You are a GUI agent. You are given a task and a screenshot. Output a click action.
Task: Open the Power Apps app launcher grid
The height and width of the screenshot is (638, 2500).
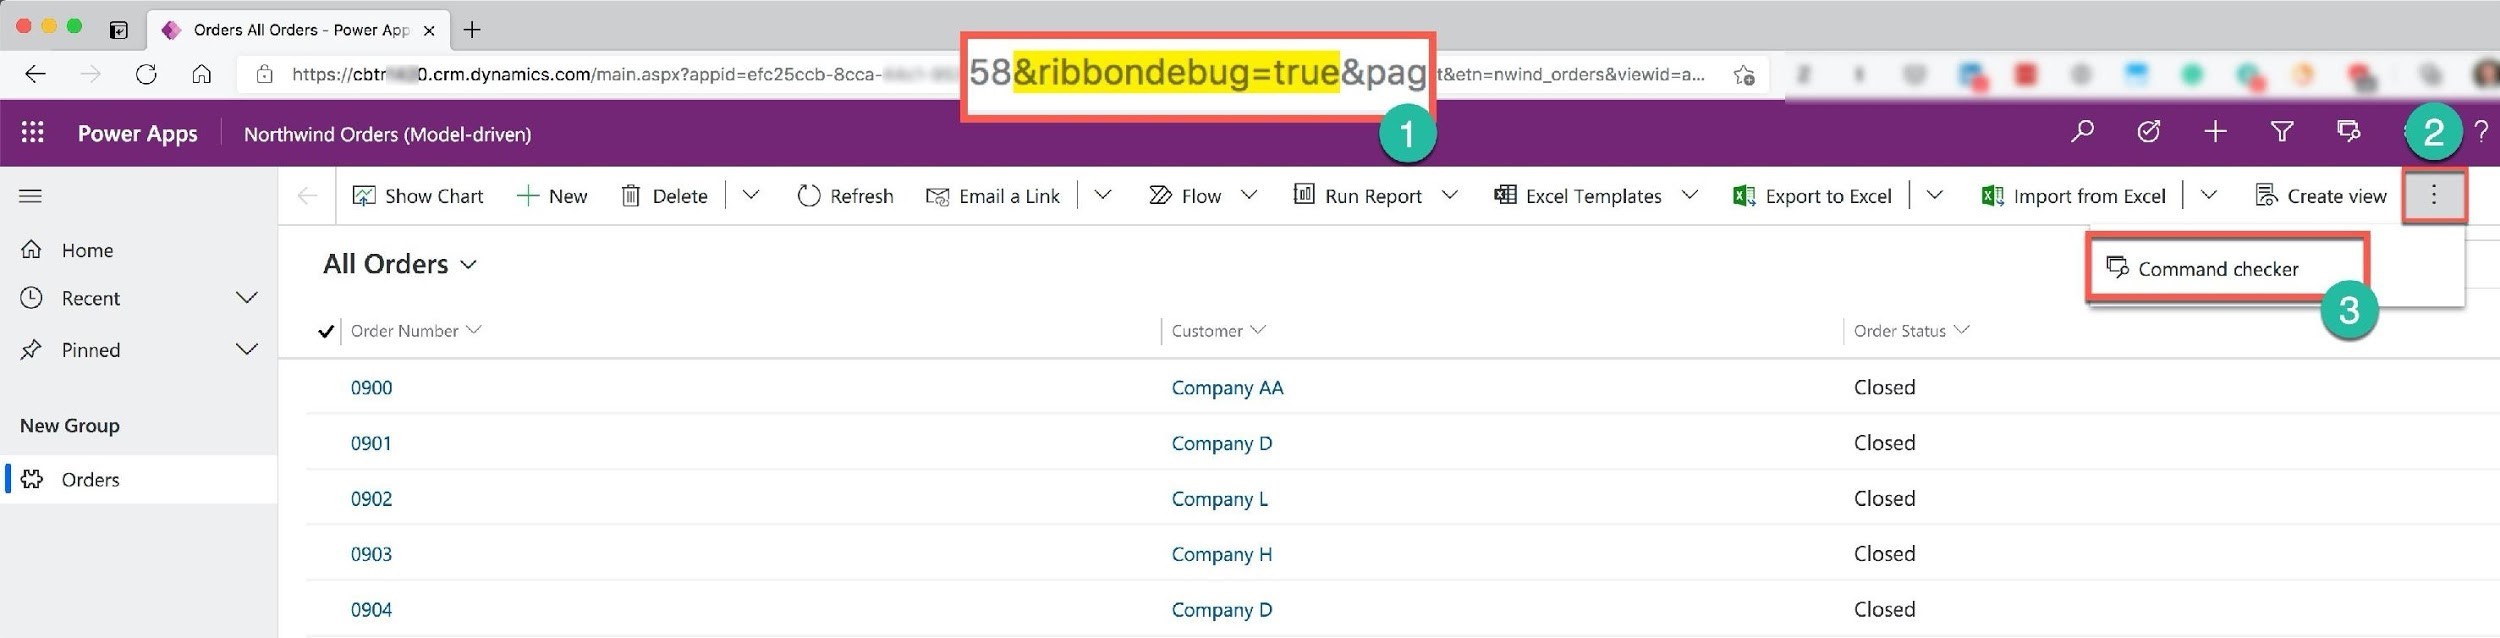[x=33, y=132]
